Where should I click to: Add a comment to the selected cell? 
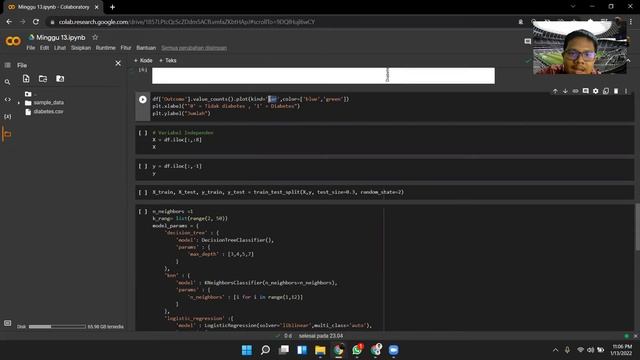tap(586, 91)
